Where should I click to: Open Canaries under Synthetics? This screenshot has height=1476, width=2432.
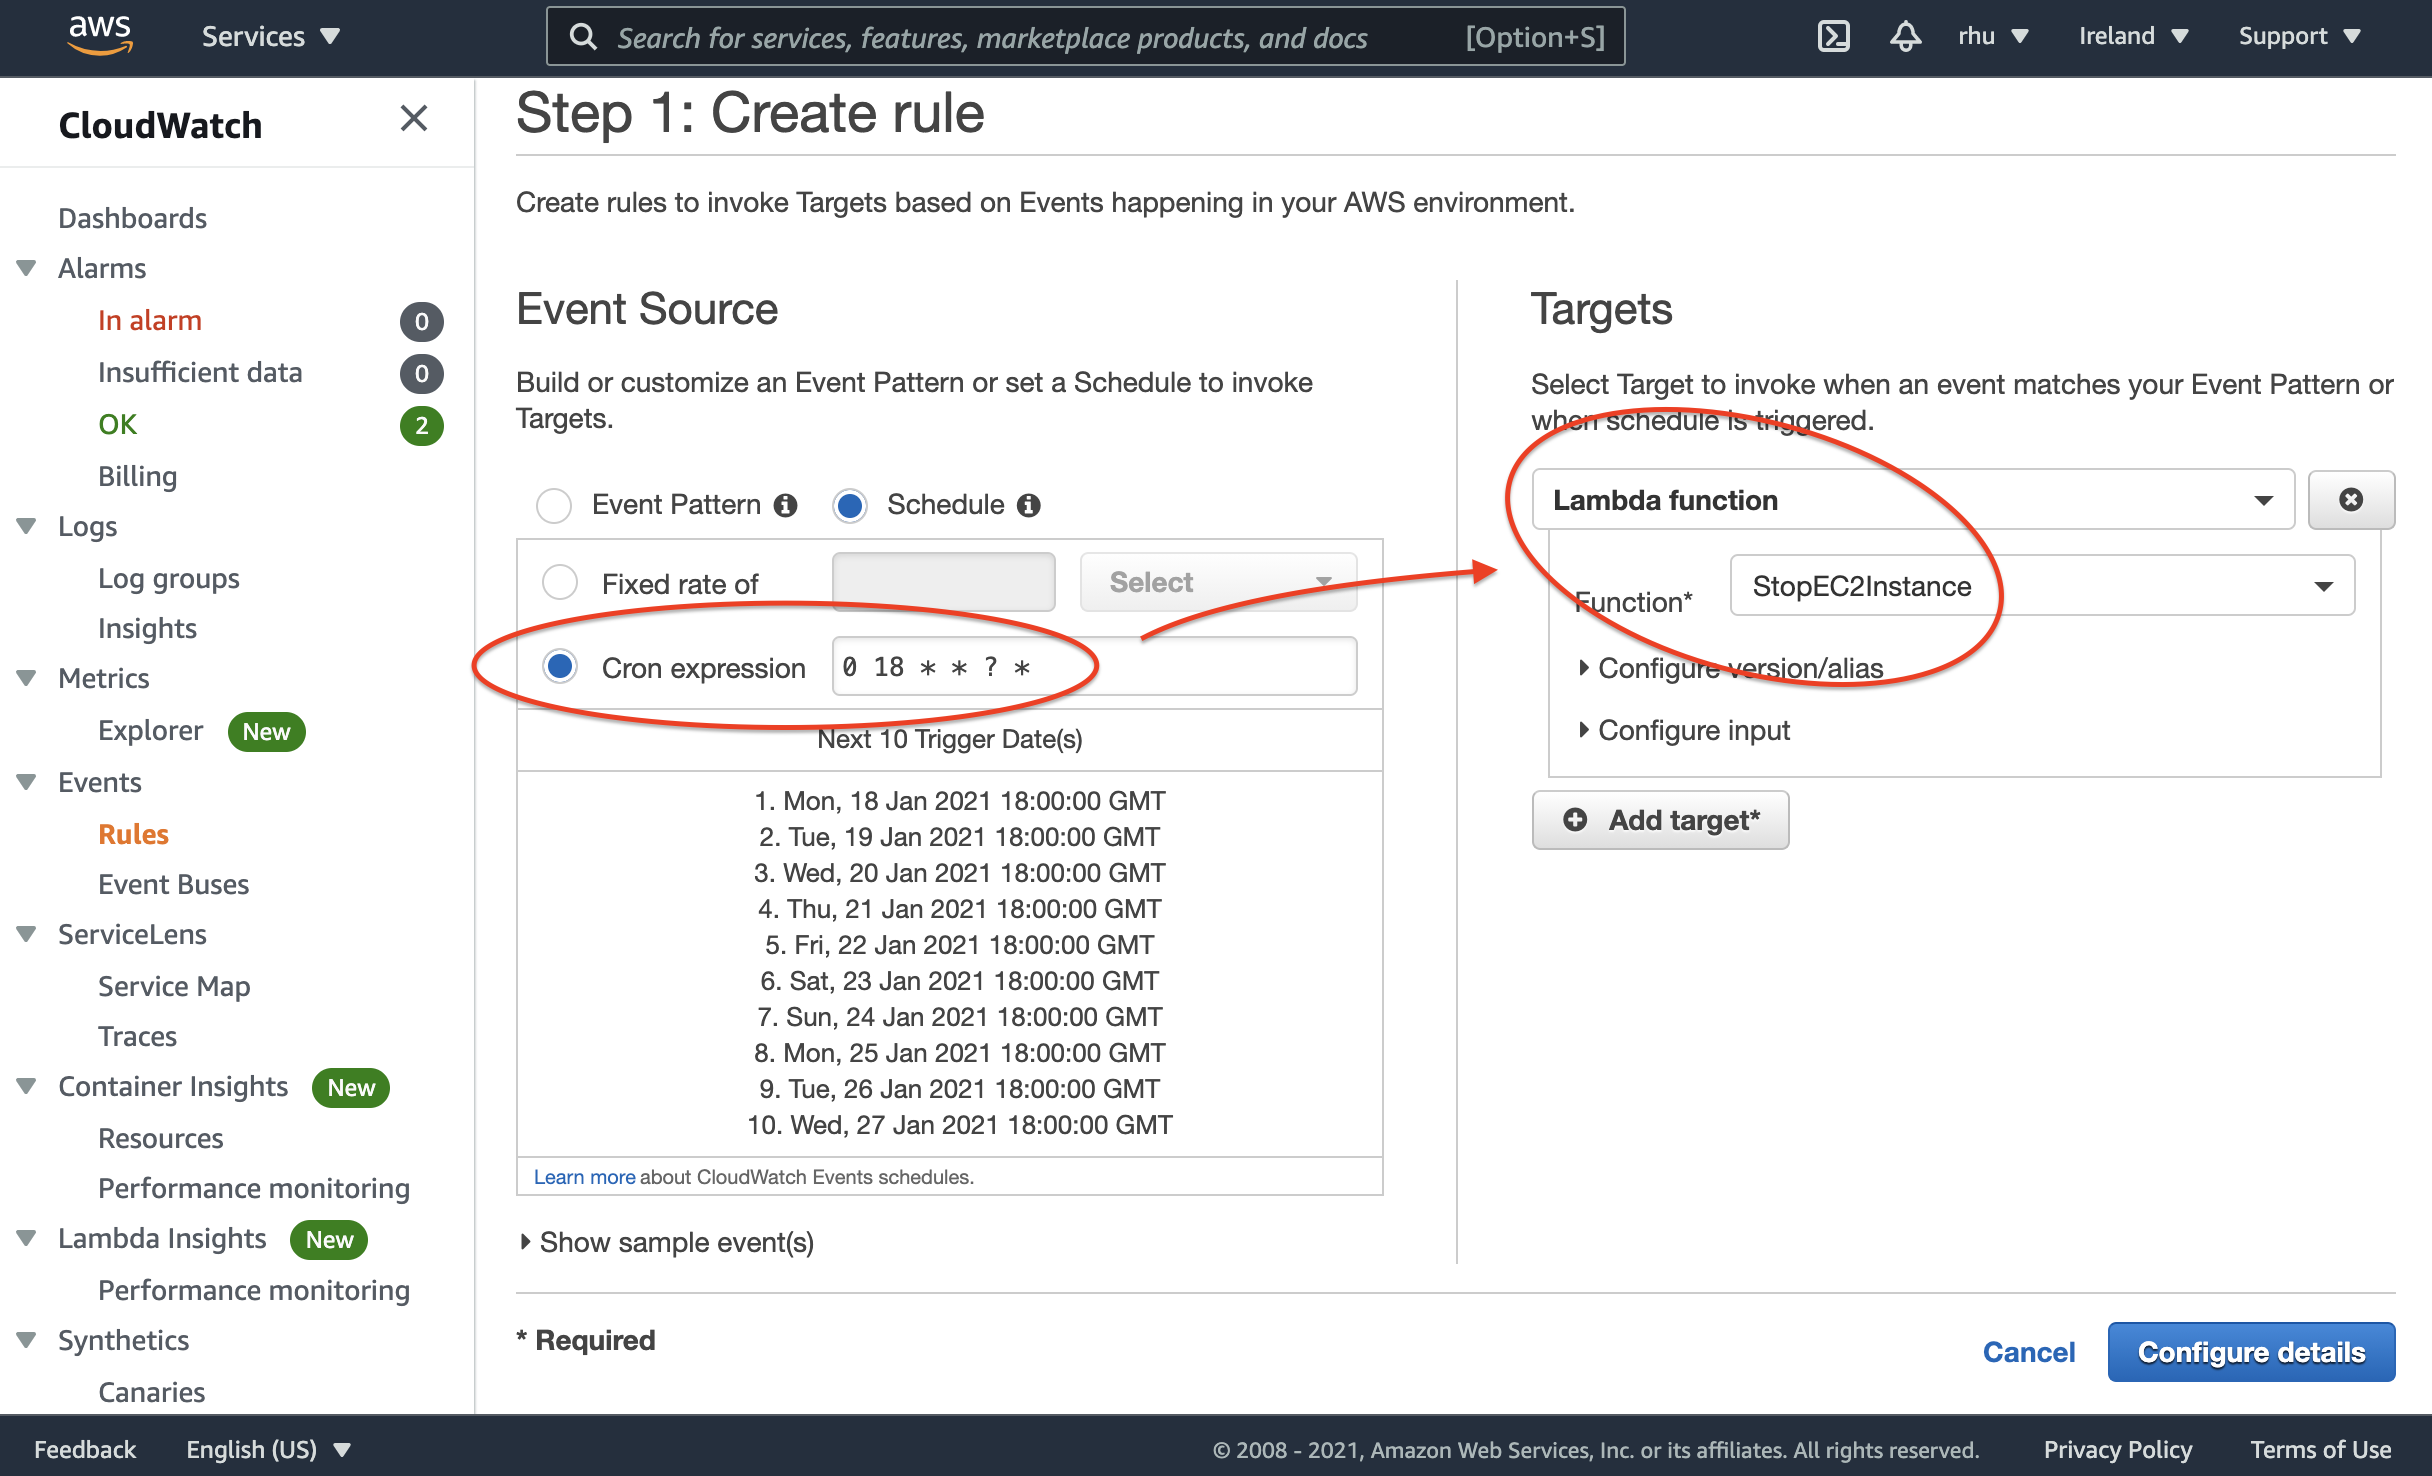[151, 1392]
